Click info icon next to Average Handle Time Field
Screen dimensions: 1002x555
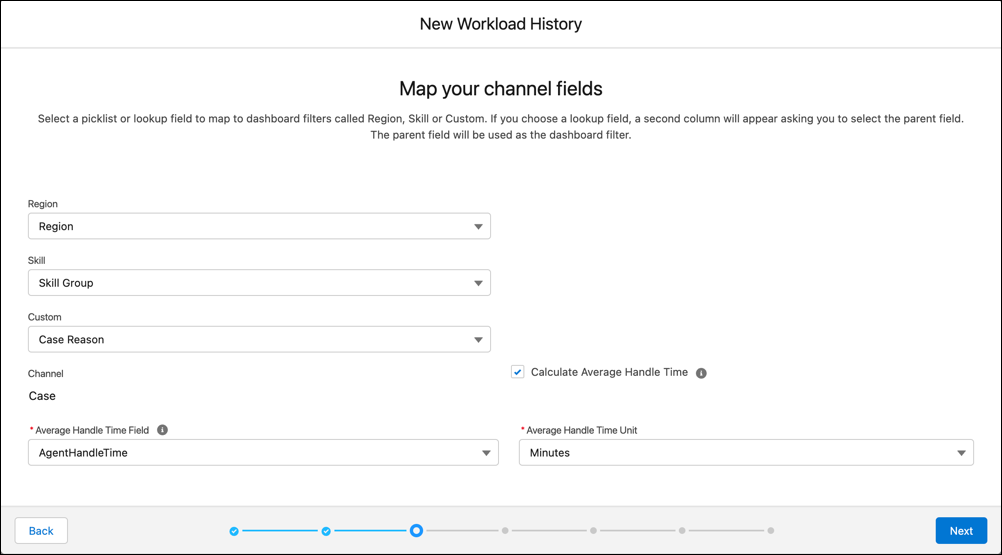(162, 430)
